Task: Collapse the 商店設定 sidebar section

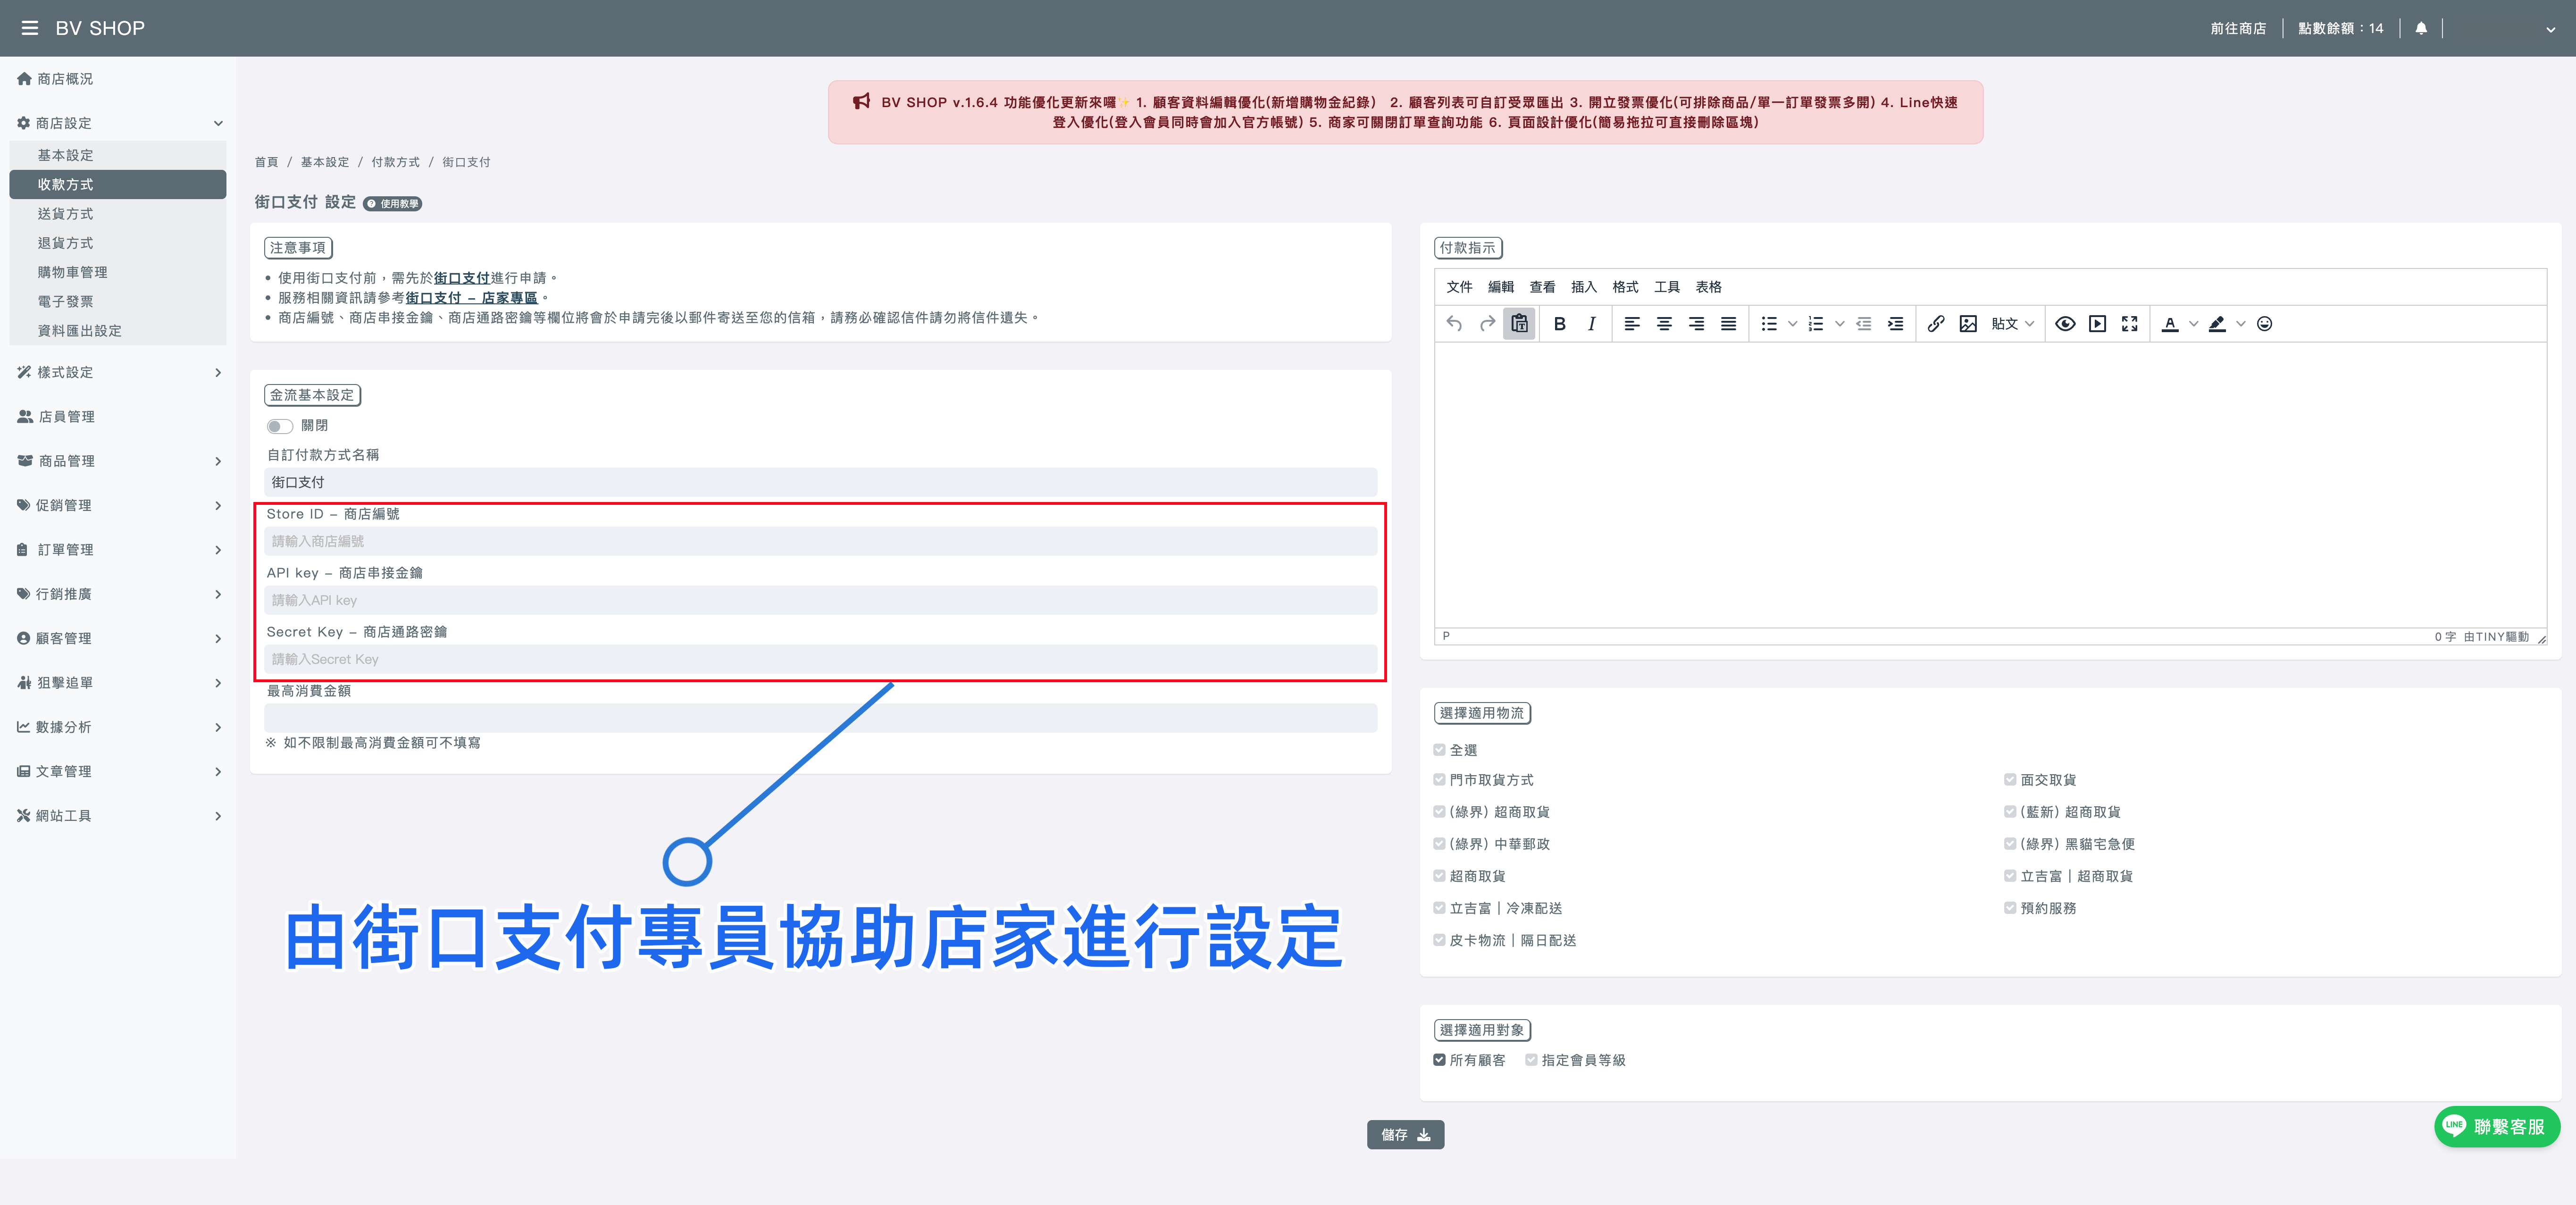Action: pos(118,123)
